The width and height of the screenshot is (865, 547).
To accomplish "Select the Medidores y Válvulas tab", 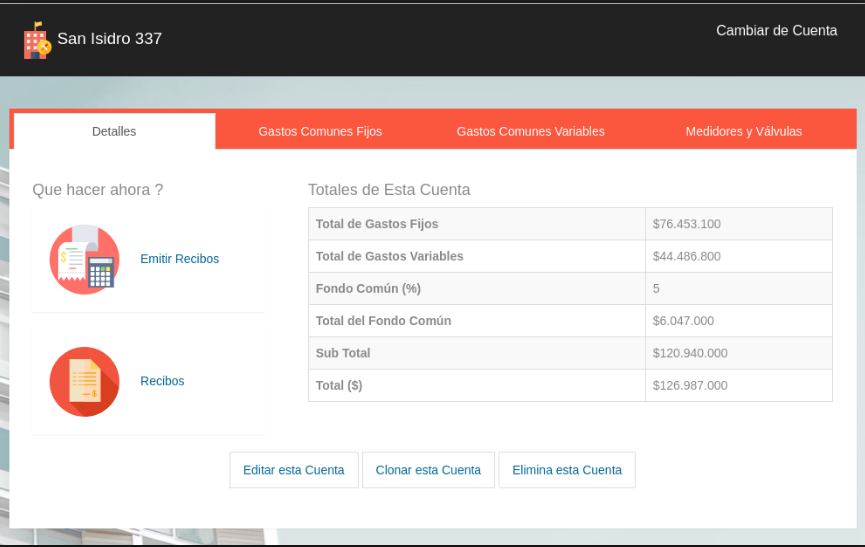I will click(x=744, y=131).
